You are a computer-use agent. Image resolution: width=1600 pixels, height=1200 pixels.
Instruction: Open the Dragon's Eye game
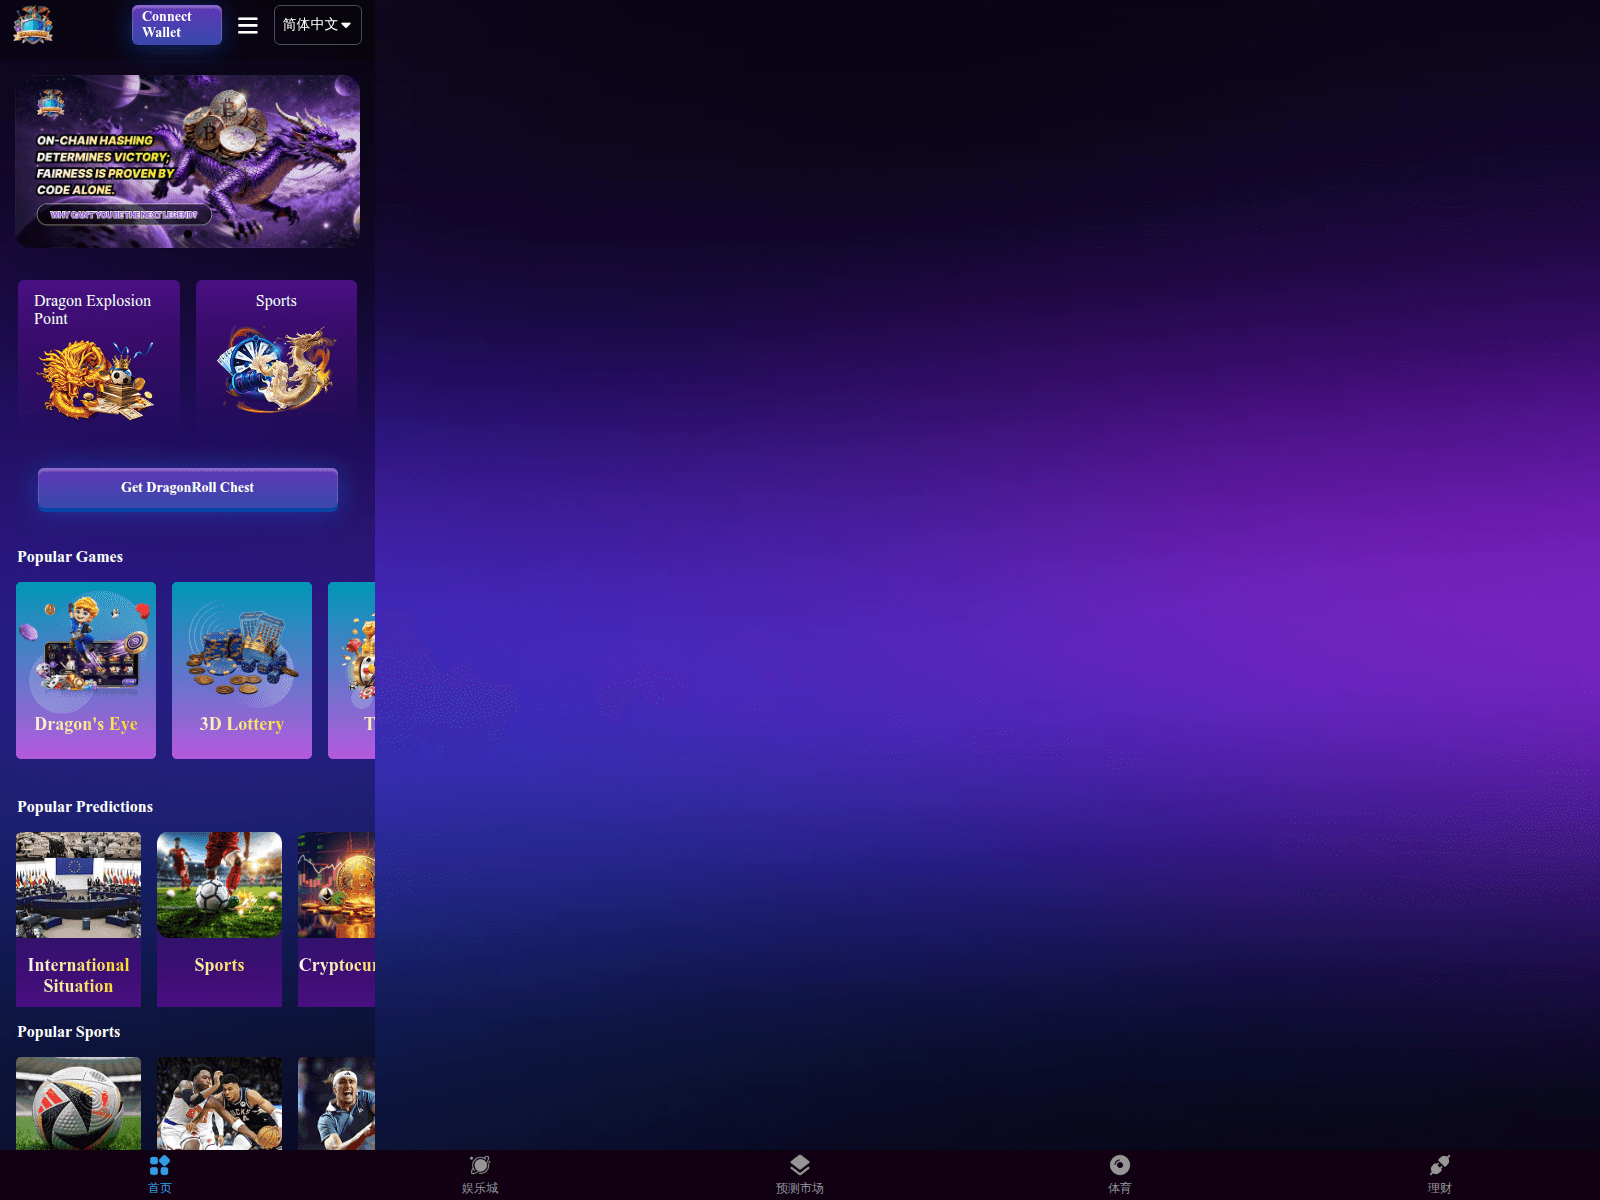tap(86, 670)
